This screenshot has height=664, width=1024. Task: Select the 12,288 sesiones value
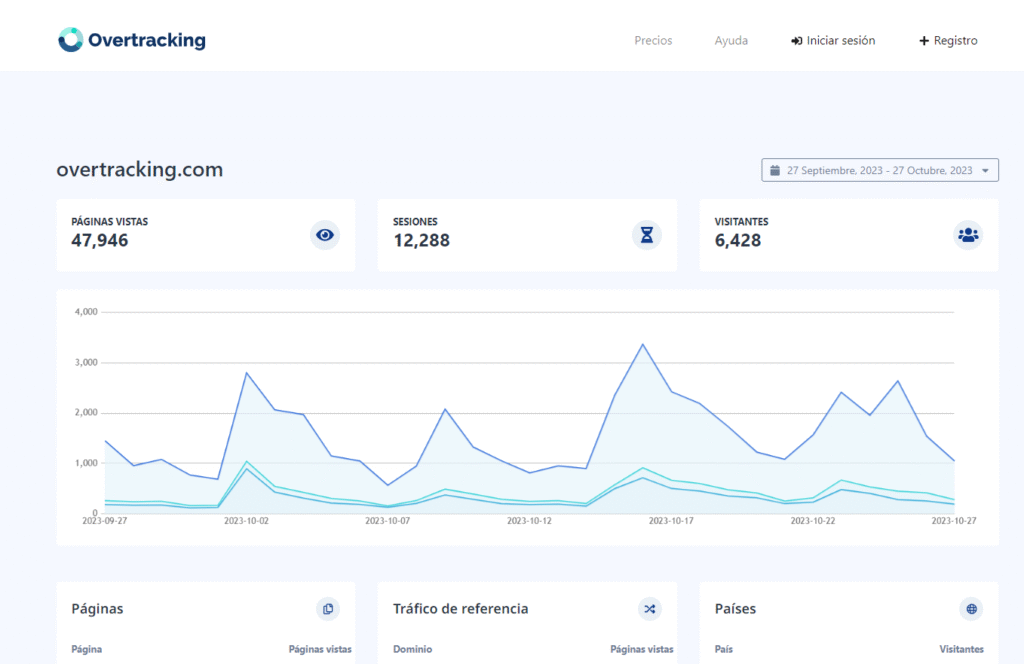pos(421,240)
